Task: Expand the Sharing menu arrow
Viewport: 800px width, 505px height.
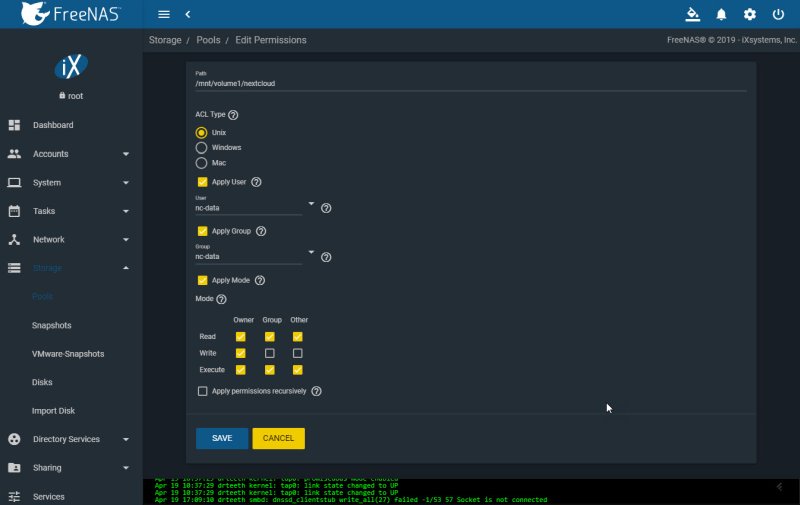Action: click(x=126, y=468)
